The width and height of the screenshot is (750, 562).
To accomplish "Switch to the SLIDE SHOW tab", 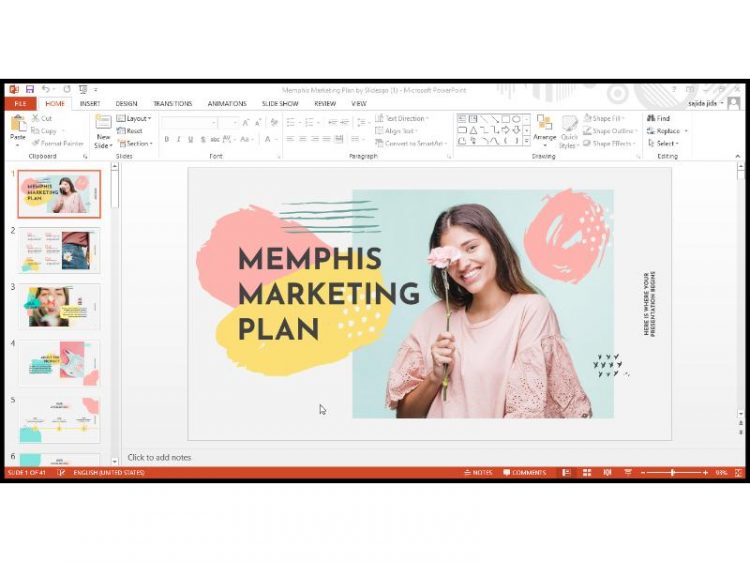I will (x=280, y=103).
